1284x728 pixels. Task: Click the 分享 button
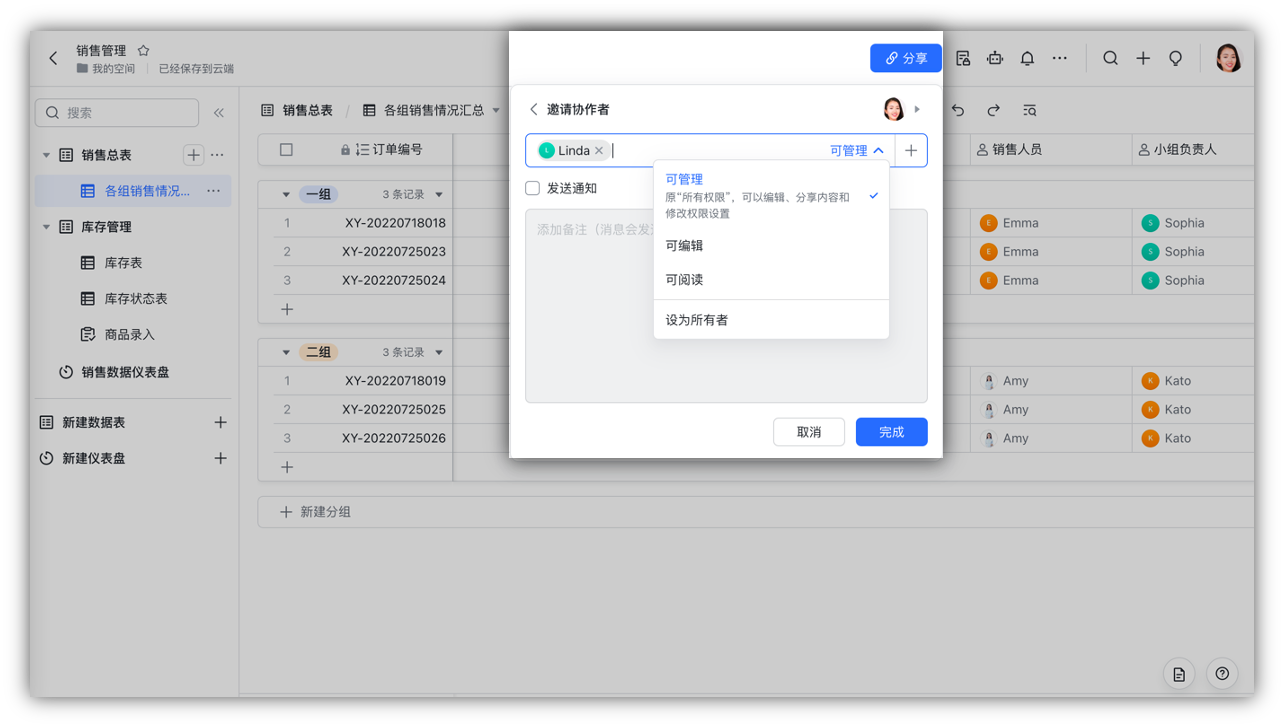click(906, 58)
